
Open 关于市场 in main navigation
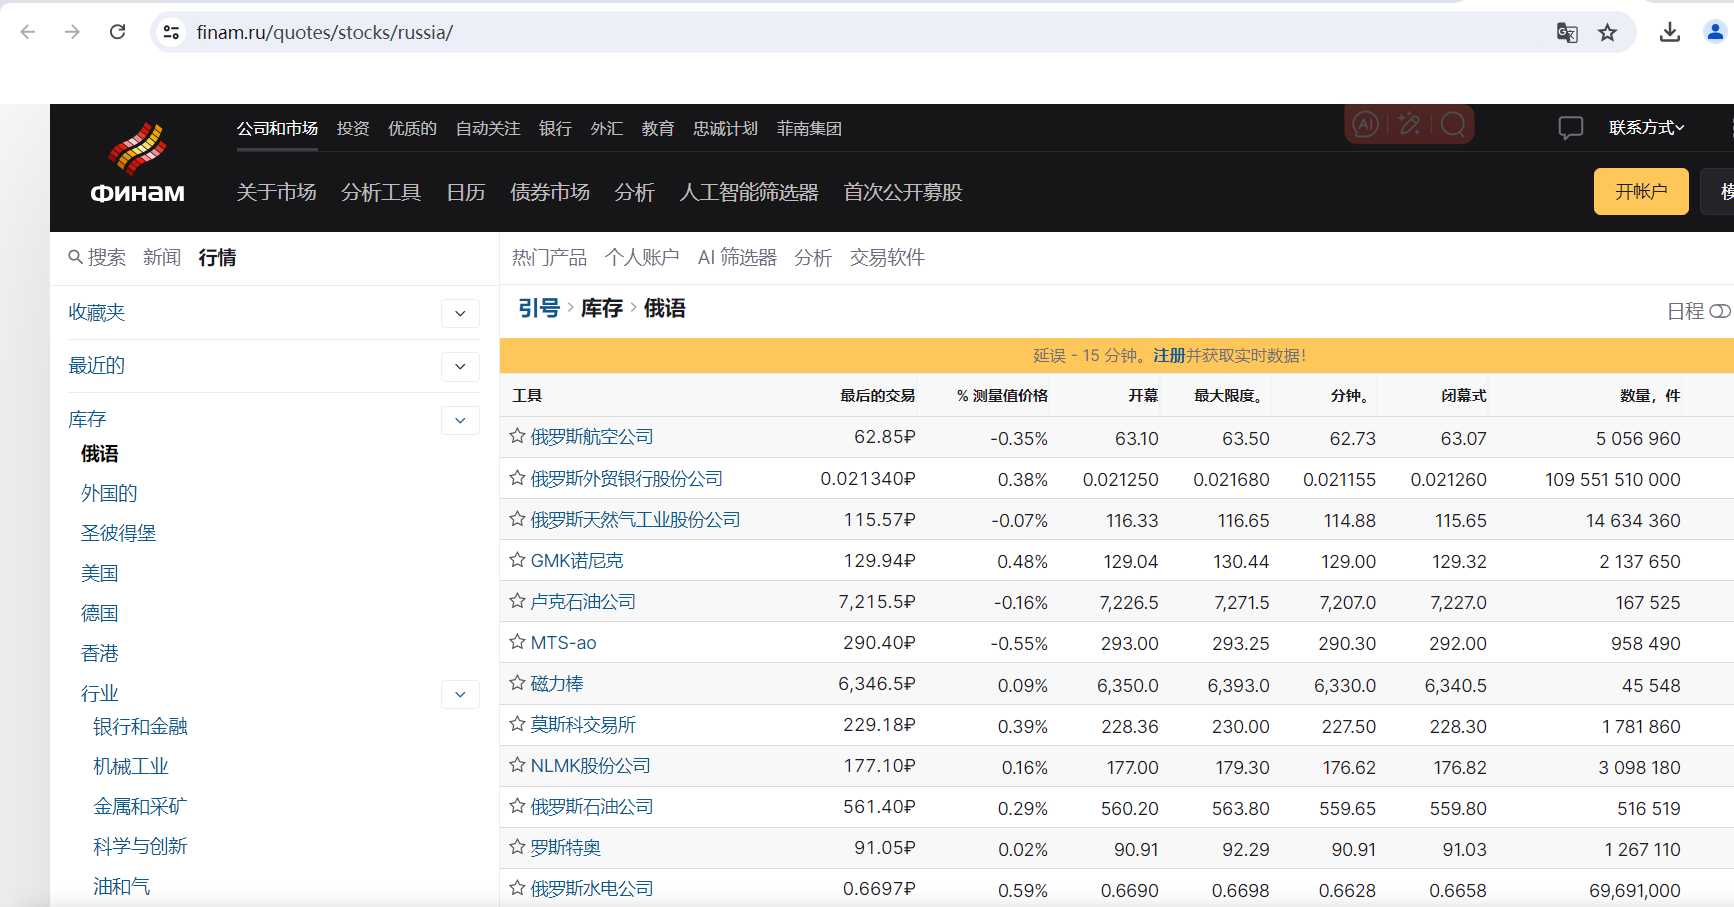277,192
